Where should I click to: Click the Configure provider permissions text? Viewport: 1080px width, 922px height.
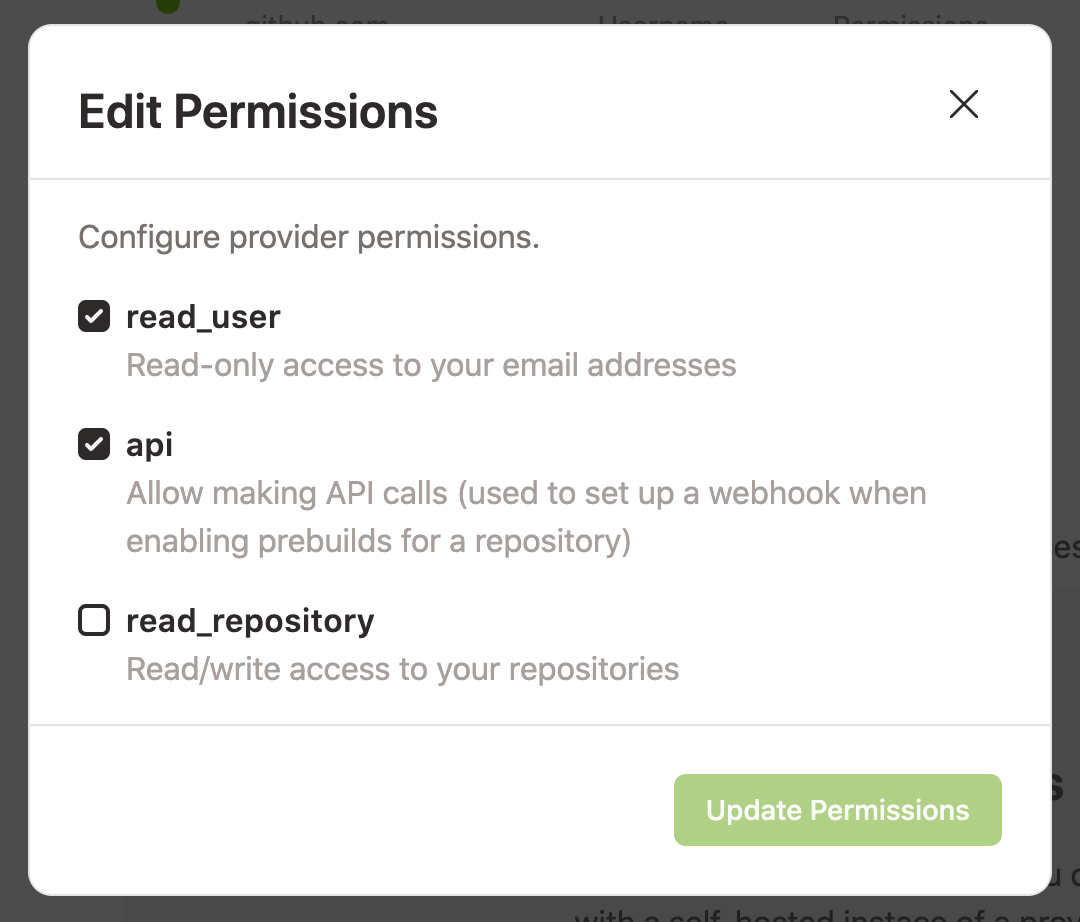pos(308,237)
